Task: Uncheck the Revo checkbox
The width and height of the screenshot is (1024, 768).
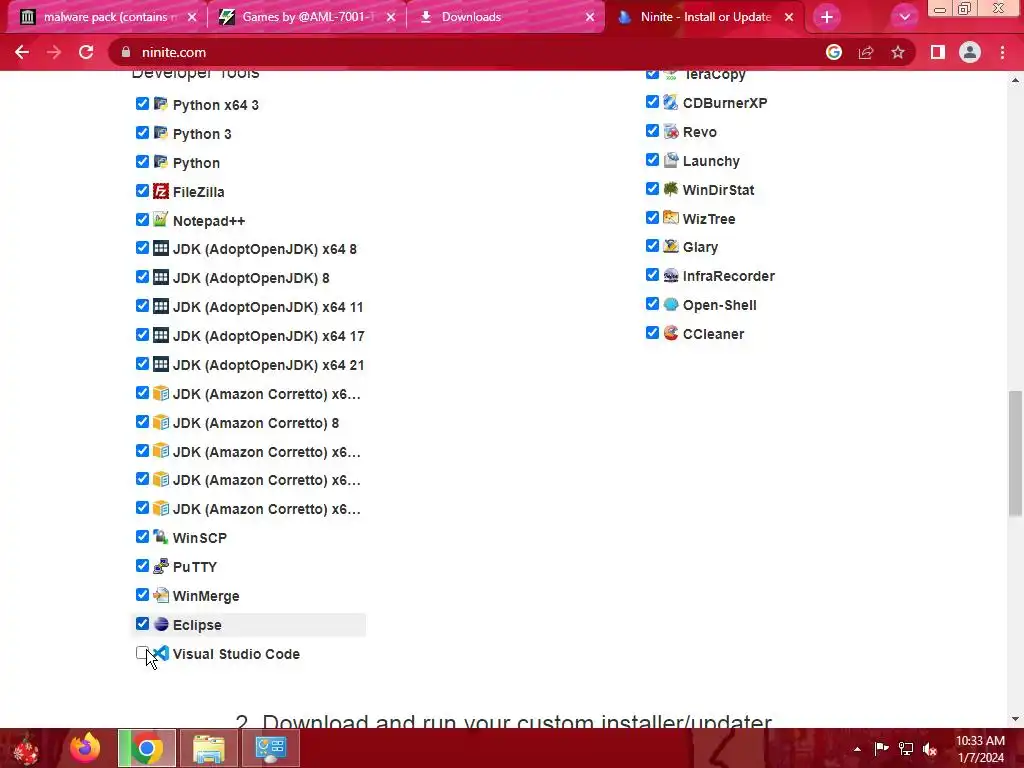Action: pos(652,131)
